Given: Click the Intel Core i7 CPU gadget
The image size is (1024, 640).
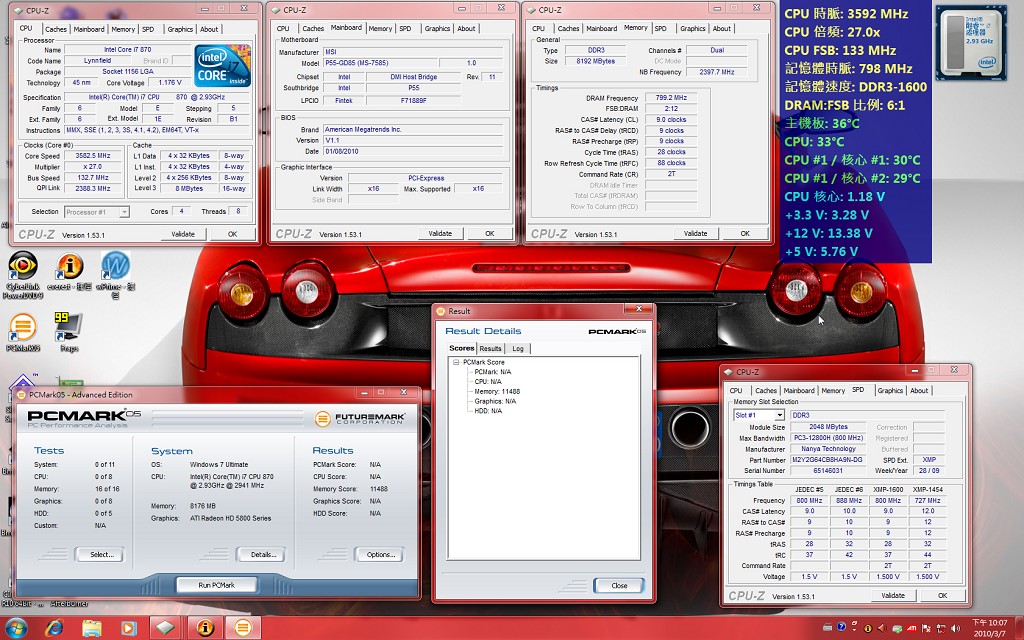Looking at the screenshot, I should tap(970, 42).
